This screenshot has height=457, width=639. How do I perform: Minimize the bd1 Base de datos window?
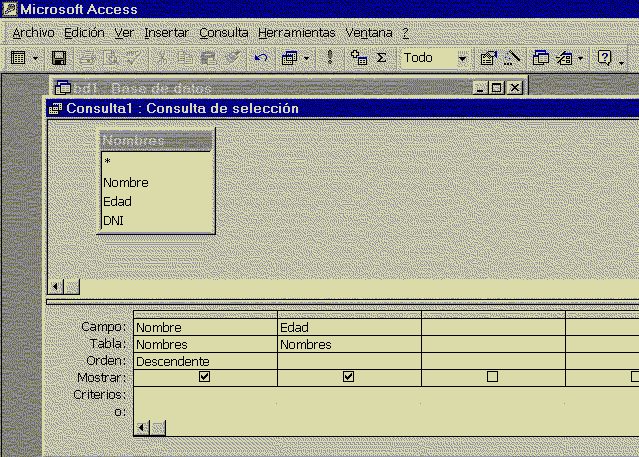pos(480,88)
